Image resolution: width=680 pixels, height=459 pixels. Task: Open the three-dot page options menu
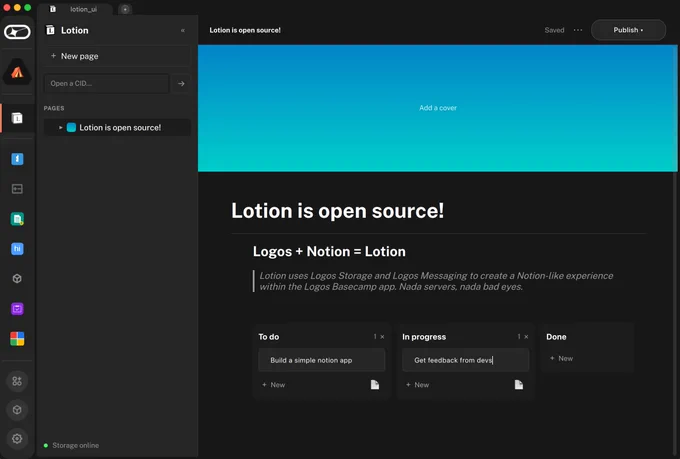[x=578, y=30]
